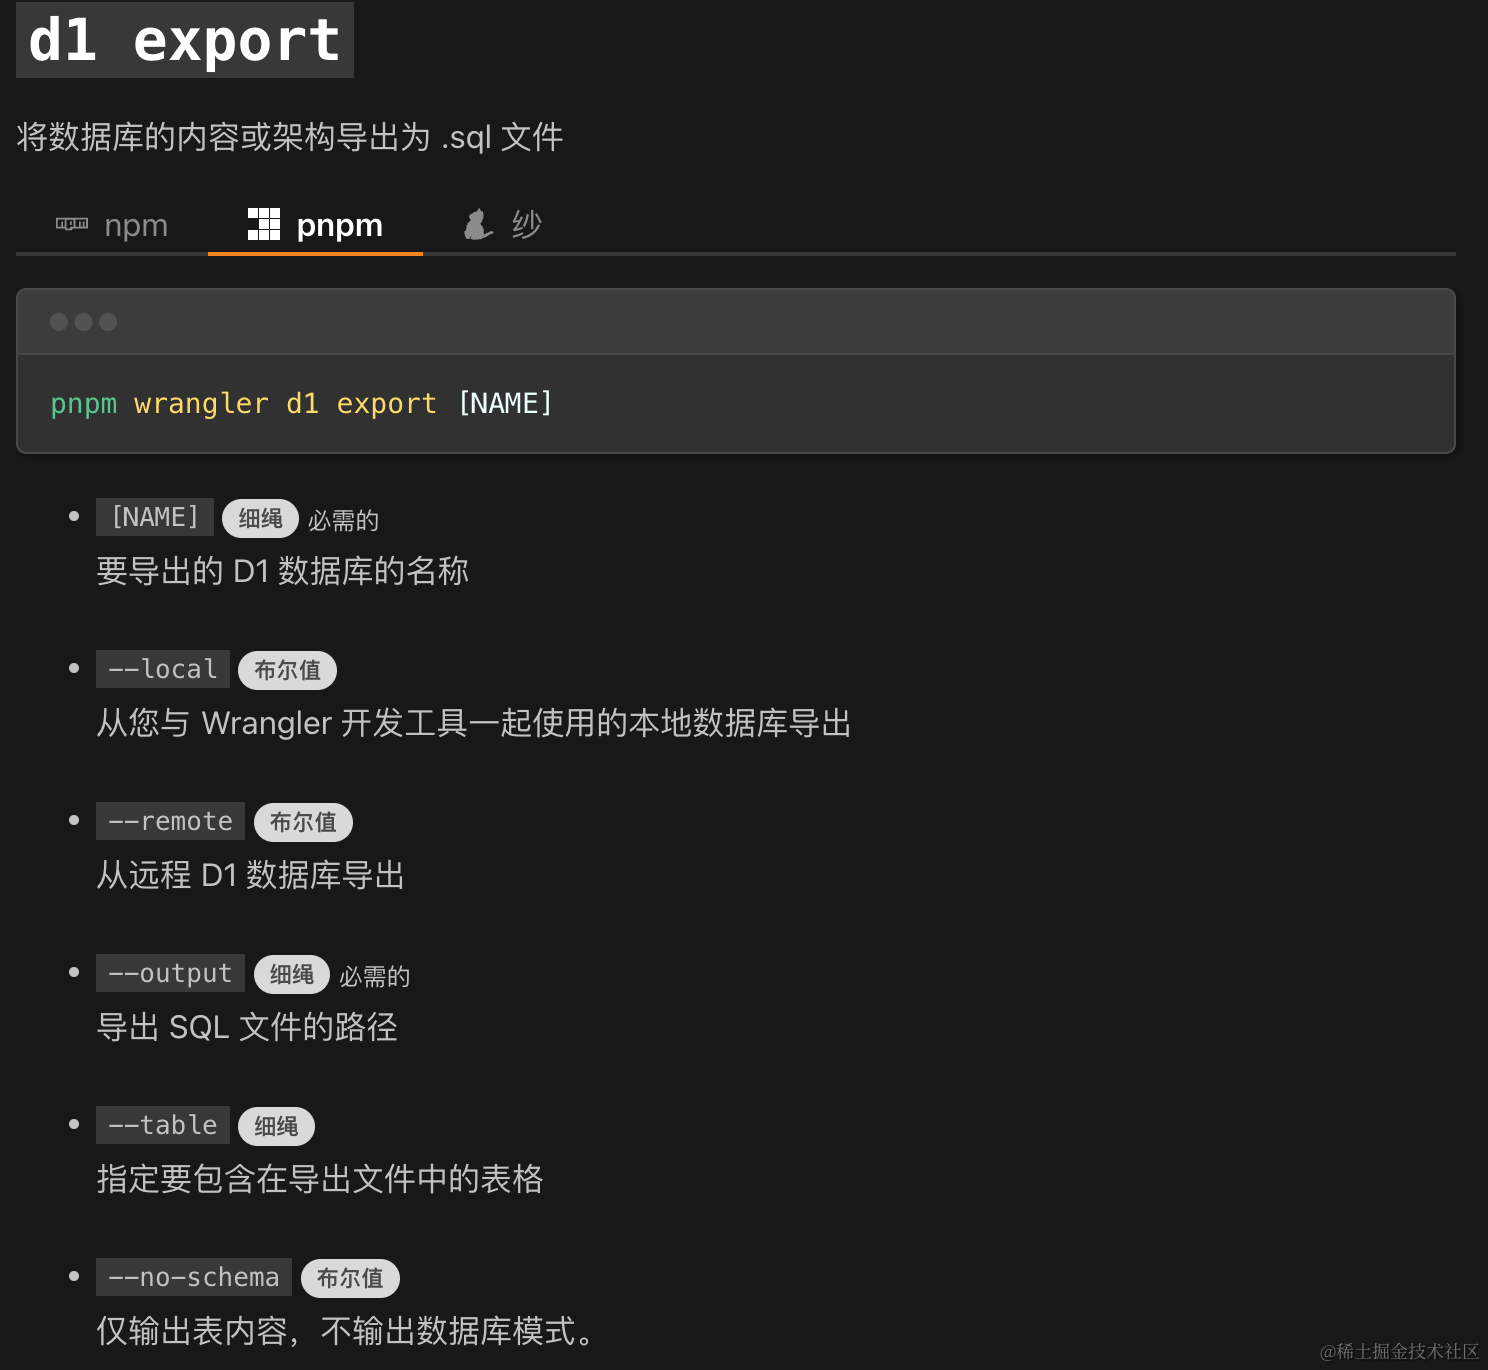The height and width of the screenshot is (1370, 1488).
Task: Click the middle terminal window dot
Action: pos(84,322)
